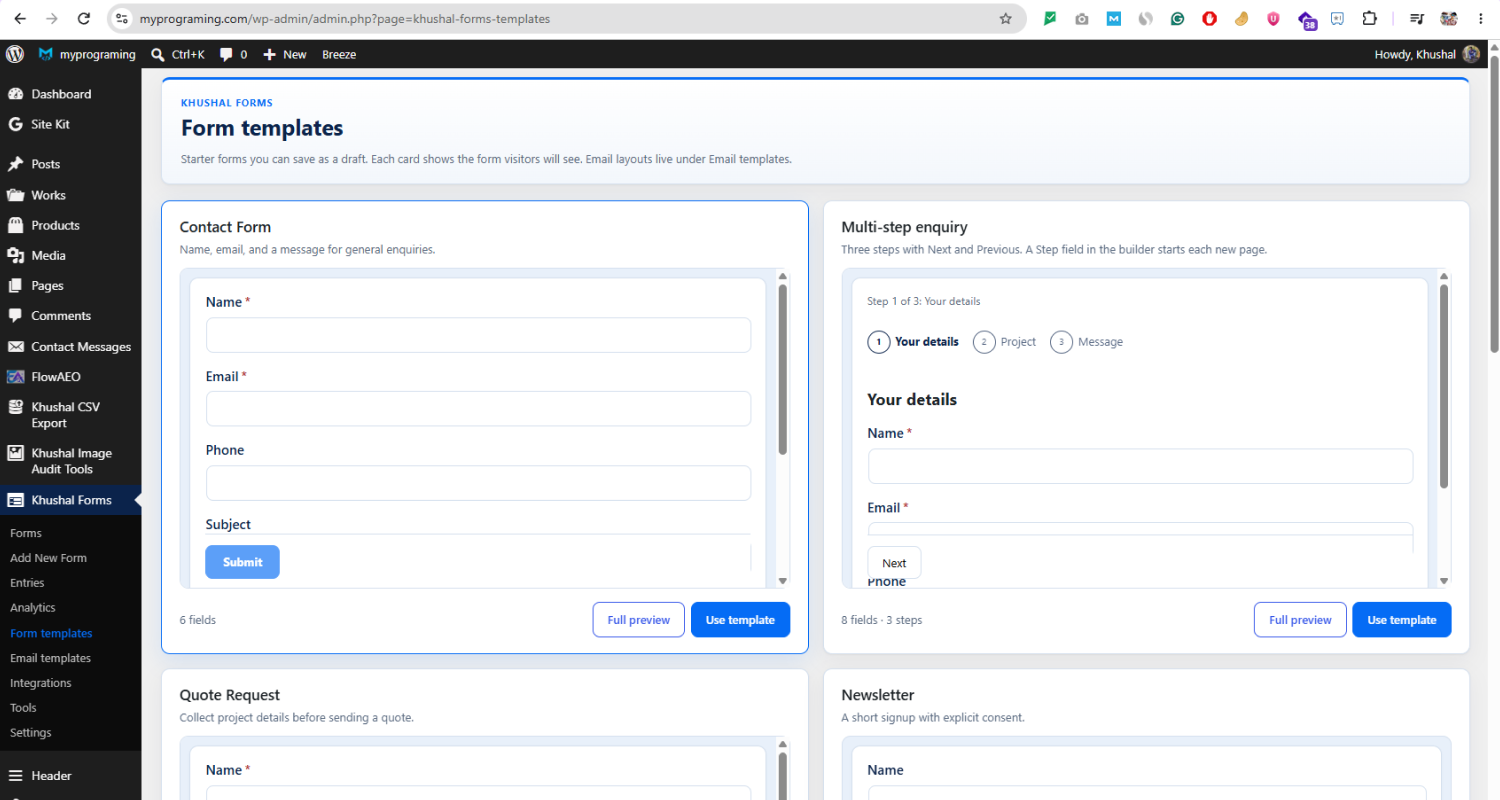Click Name field in Contact Form preview

(478, 335)
